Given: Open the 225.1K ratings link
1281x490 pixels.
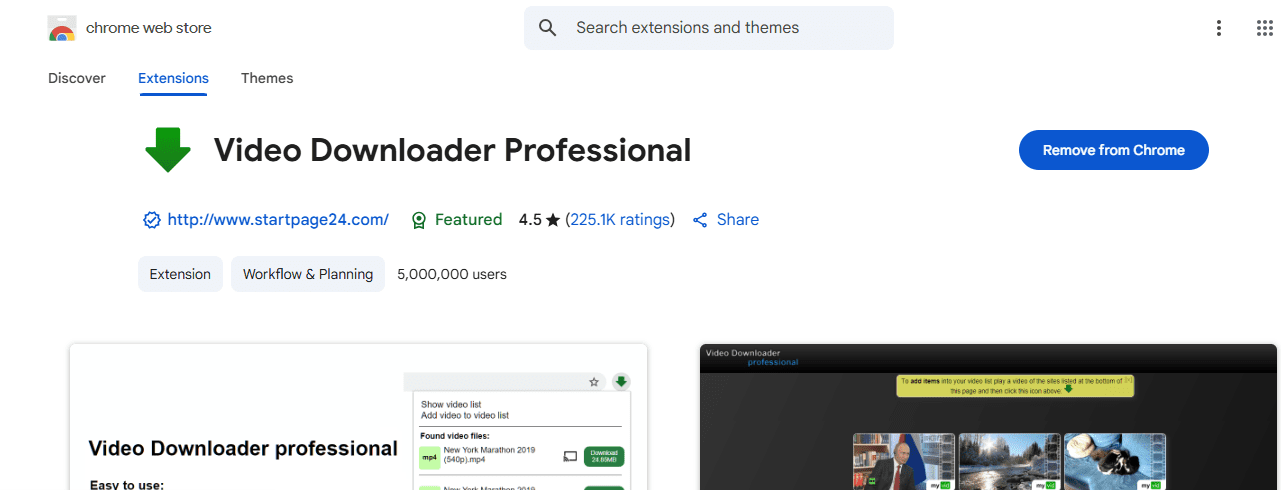Looking at the screenshot, I should tap(620, 220).
